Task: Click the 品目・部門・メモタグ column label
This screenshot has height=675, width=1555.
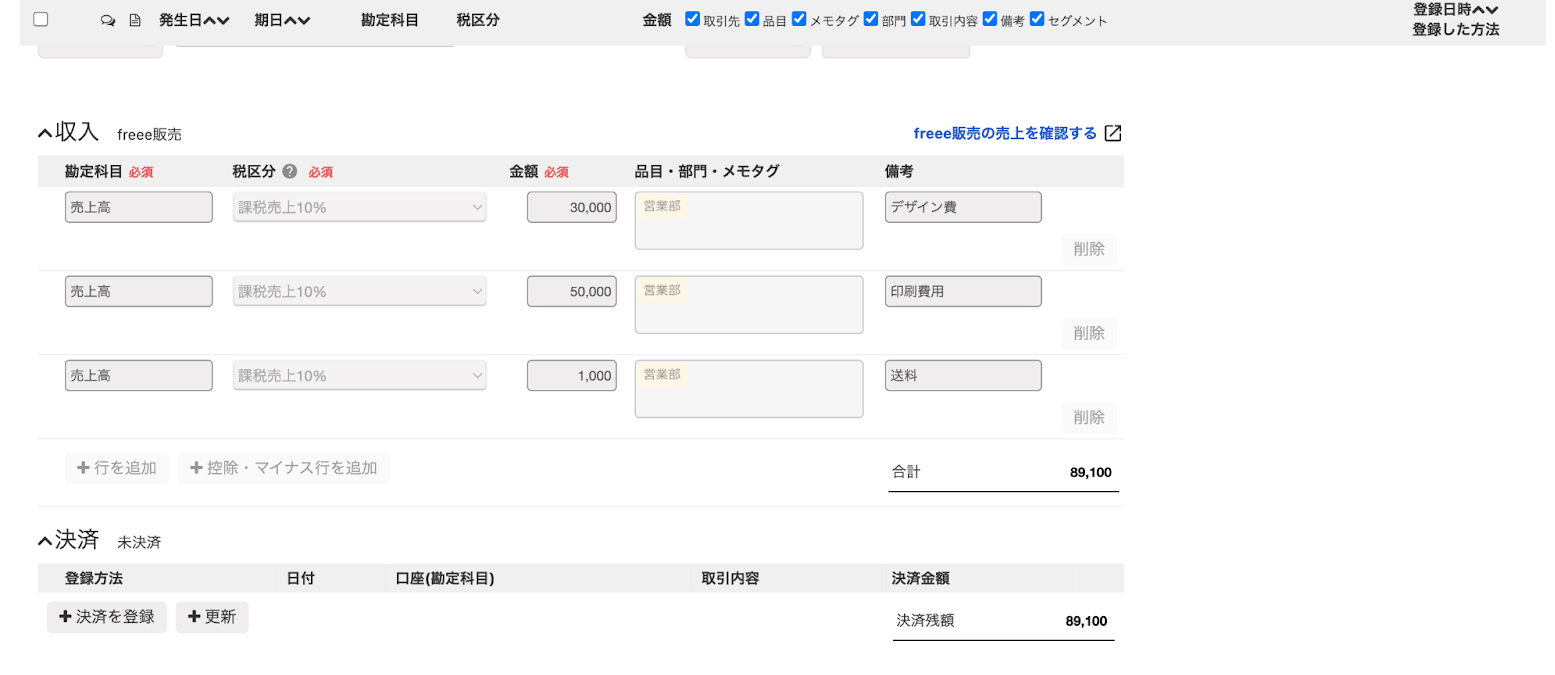Action: point(707,171)
